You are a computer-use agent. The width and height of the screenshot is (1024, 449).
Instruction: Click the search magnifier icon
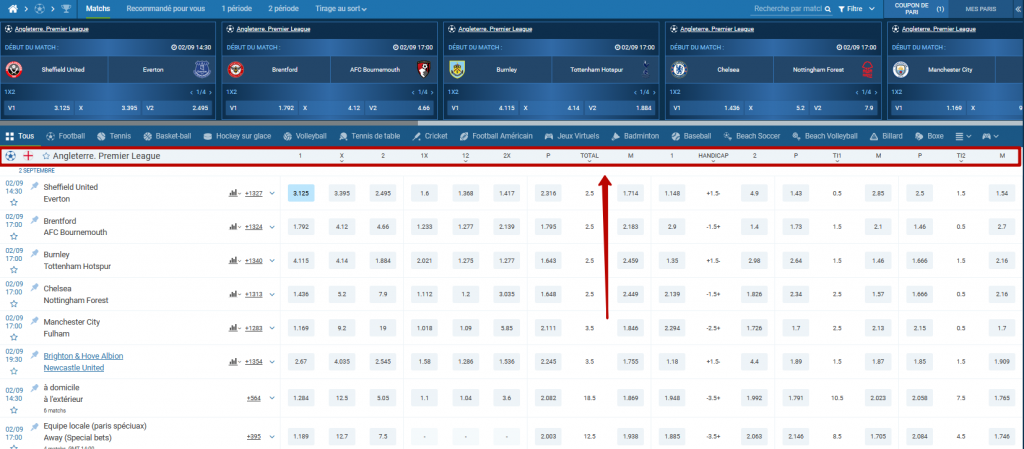click(x=827, y=9)
